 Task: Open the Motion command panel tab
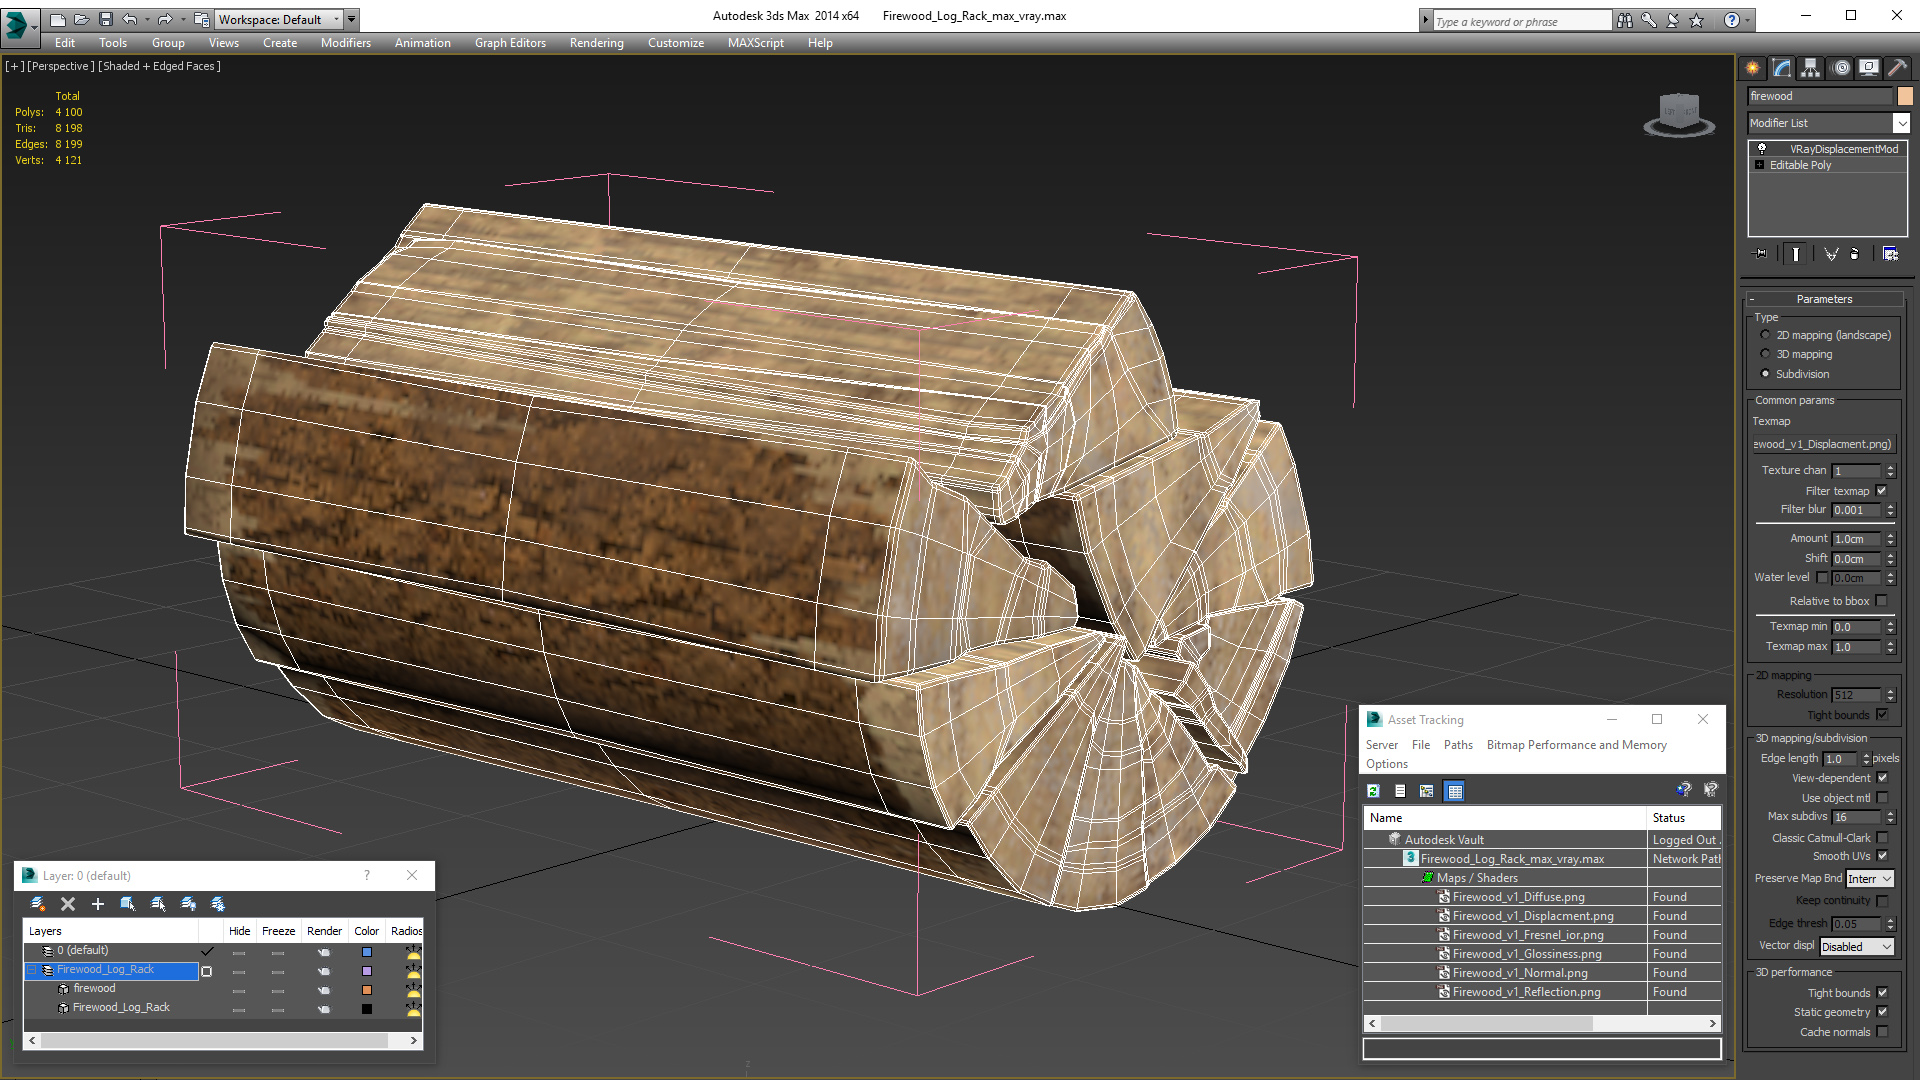pos(1841,68)
